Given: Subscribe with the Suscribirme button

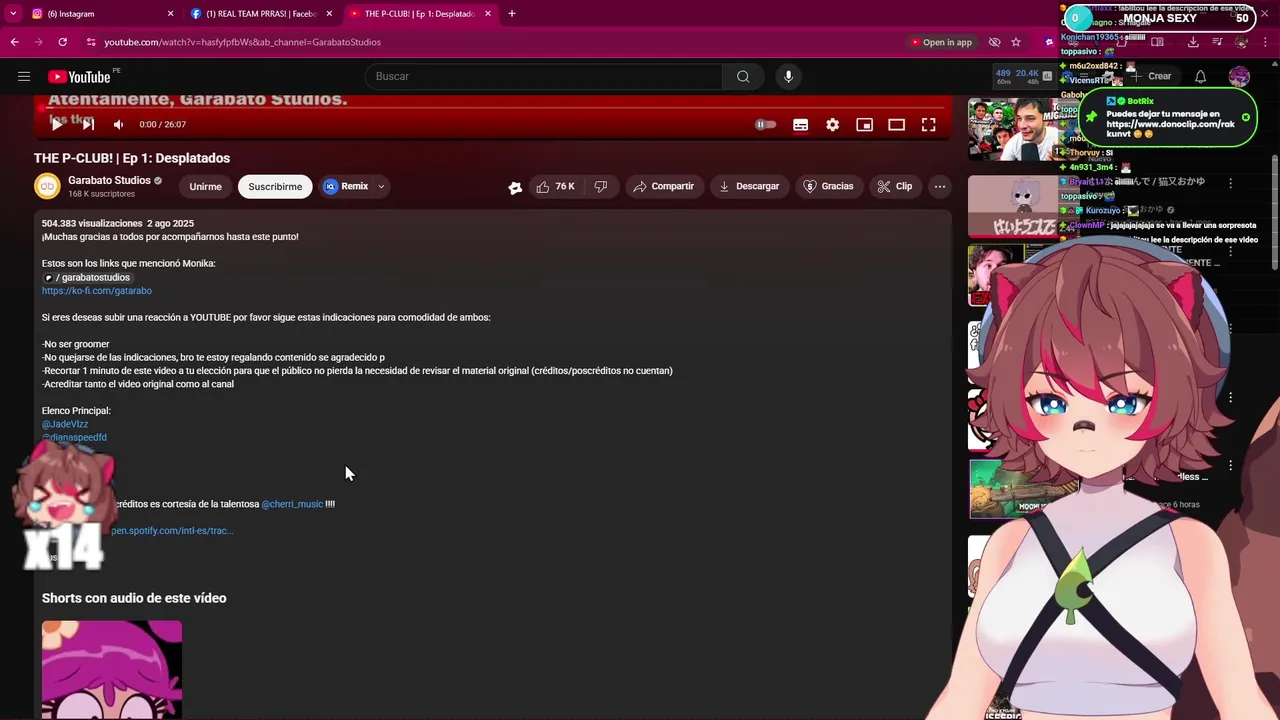Looking at the screenshot, I should (x=275, y=186).
